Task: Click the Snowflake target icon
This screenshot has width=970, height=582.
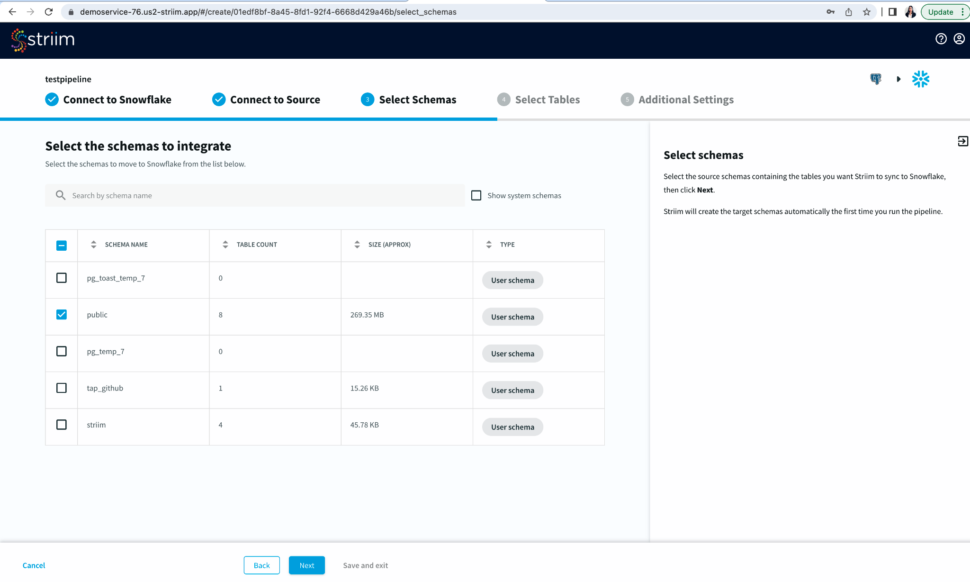Action: click(920, 79)
